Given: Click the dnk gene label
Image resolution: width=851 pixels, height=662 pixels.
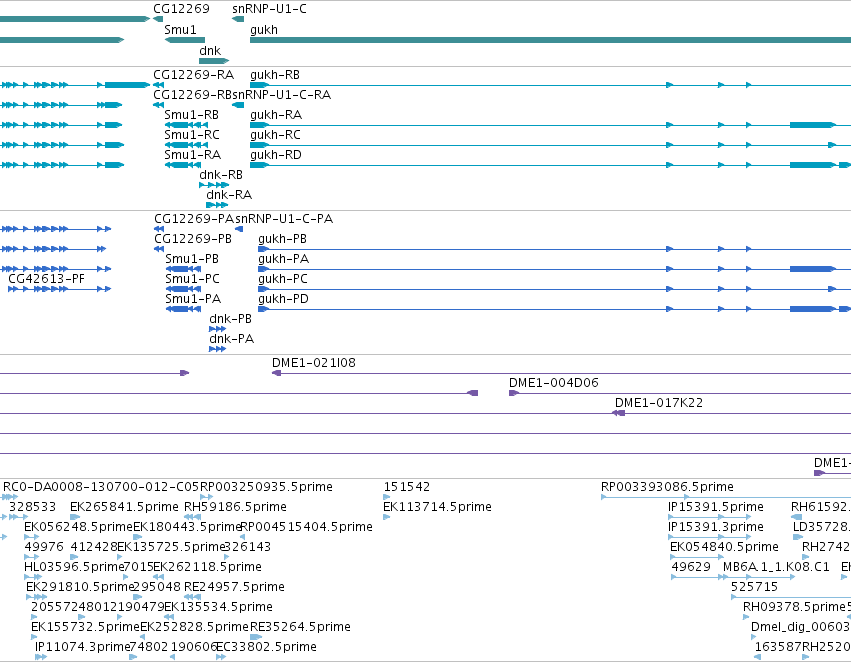Looking at the screenshot, I should pos(210,51).
